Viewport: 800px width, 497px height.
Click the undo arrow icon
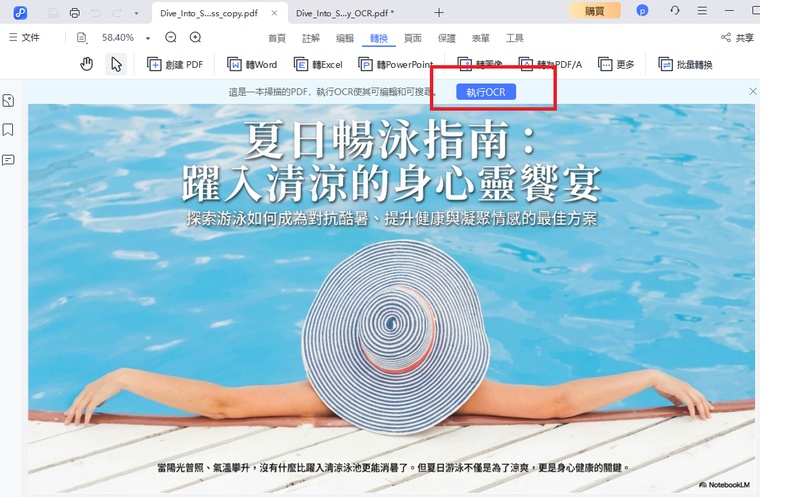(95, 13)
